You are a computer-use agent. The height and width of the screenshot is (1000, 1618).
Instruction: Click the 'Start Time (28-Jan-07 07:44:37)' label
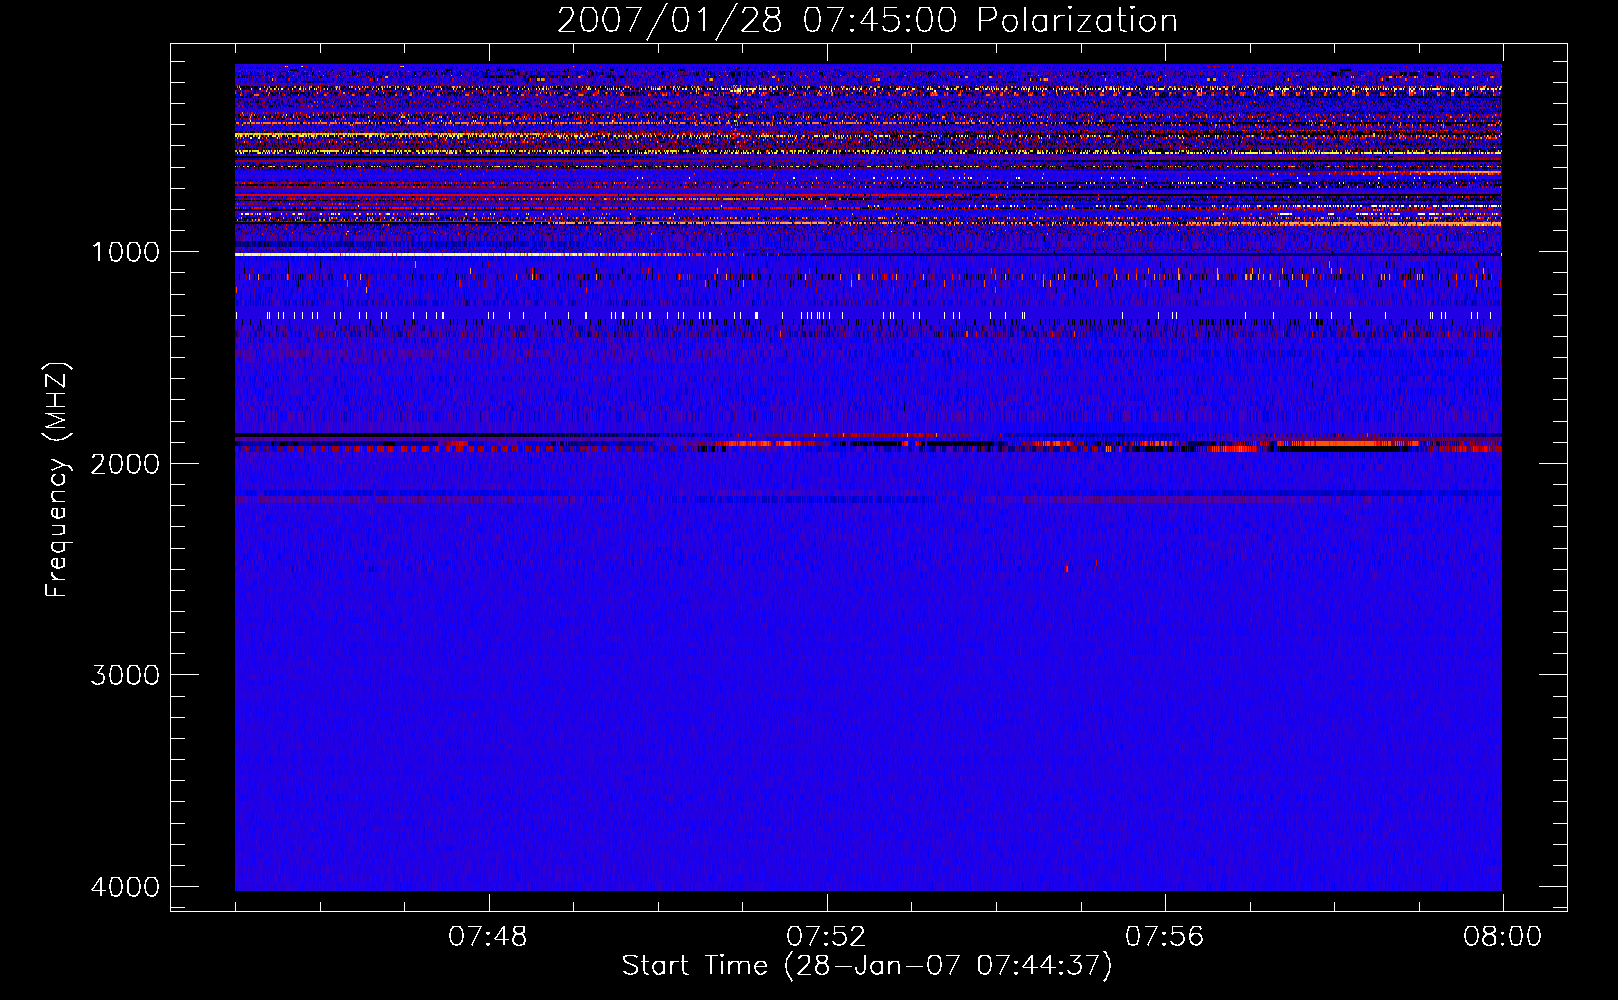point(867,965)
